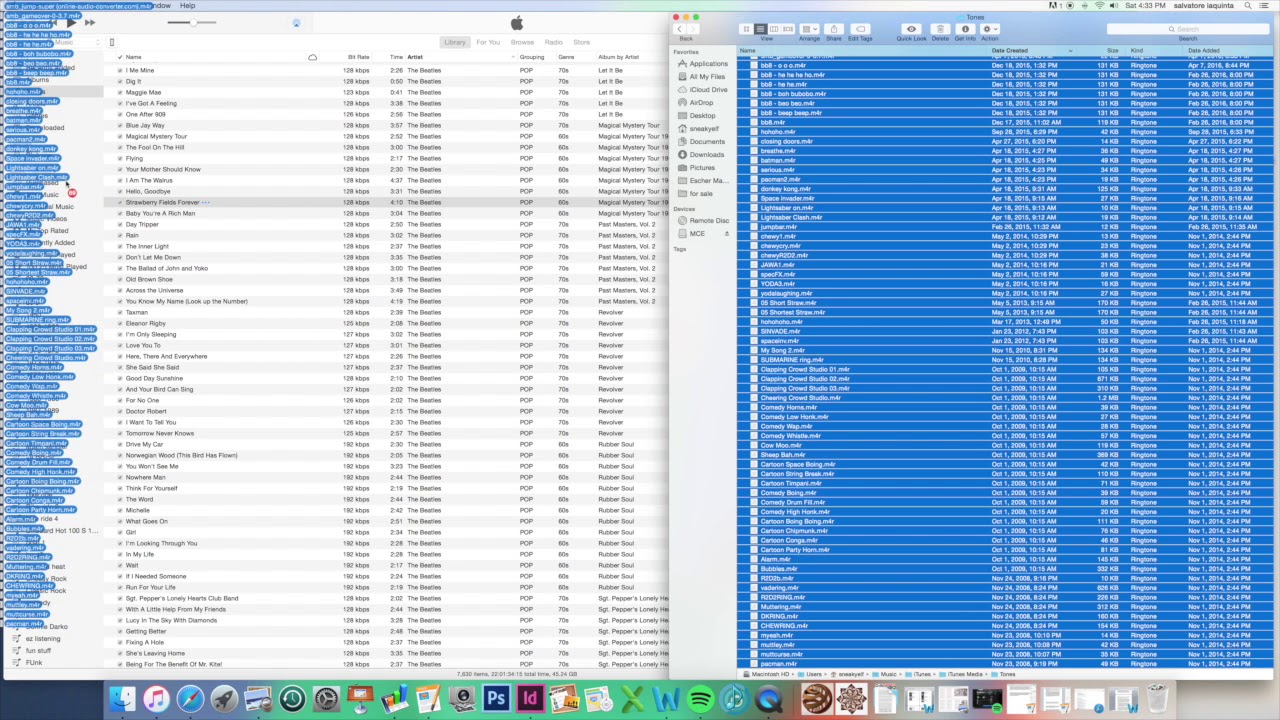This screenshot has width=1280, height=720.
Task: Click the Share icon in Finder toolbar
Action: tap(834, 29)
